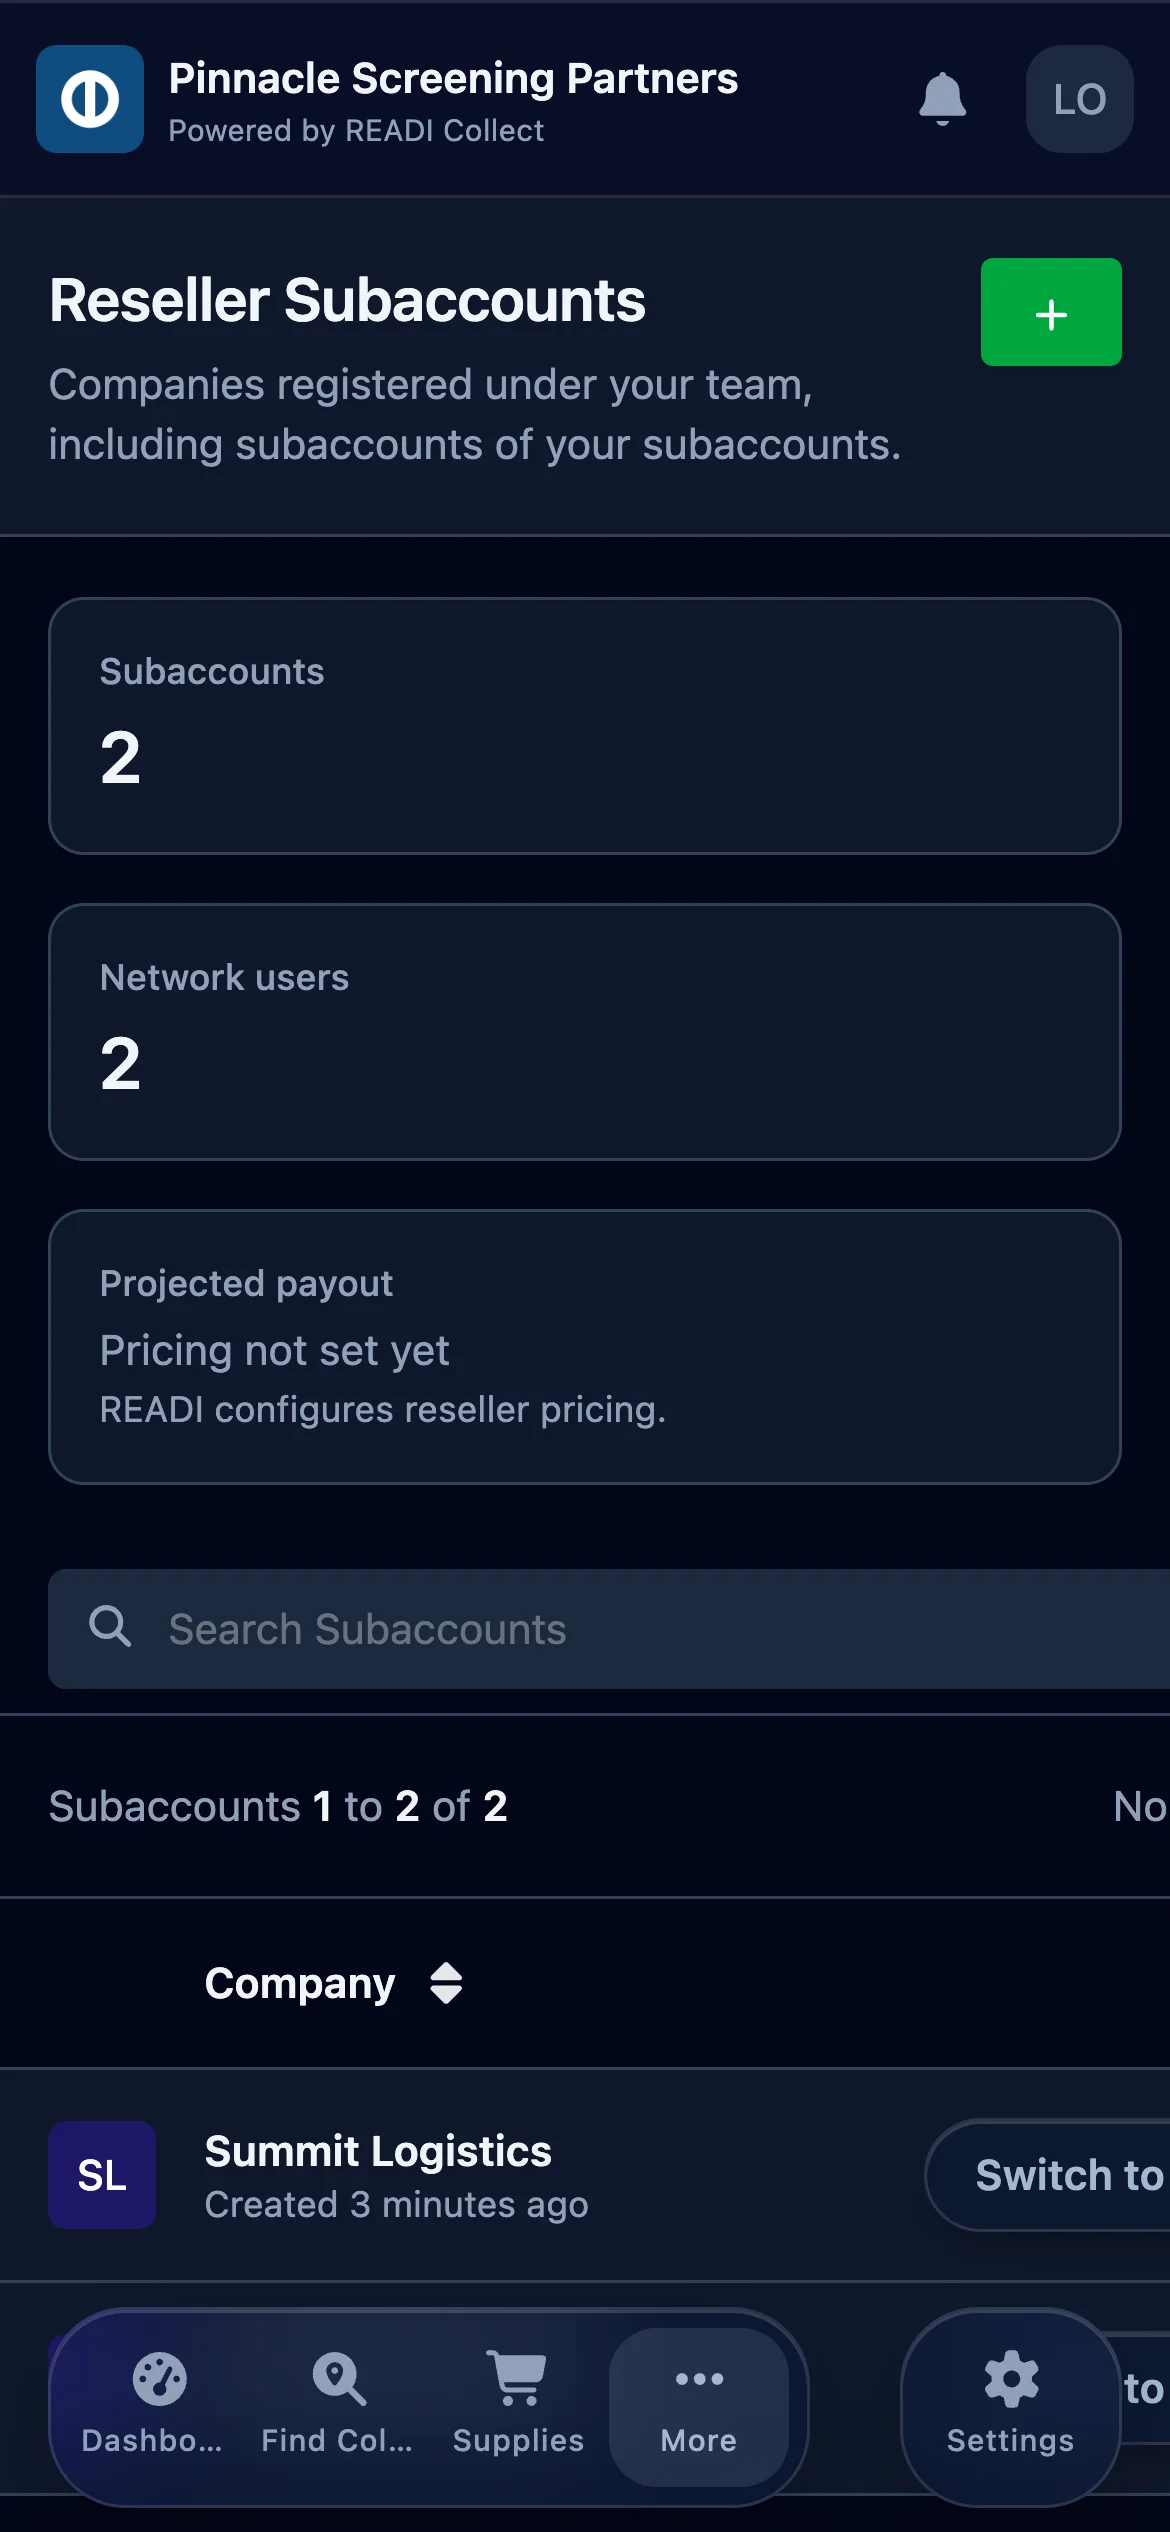1170x2532 pixels.
Task: Add a new subaccount with plus button
Action: click(x=1051, y=312)
